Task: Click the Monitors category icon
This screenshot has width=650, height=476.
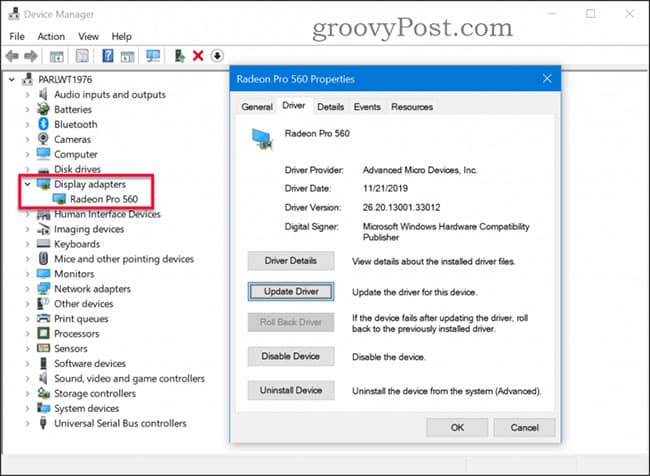Action: (x=43, y=274)
